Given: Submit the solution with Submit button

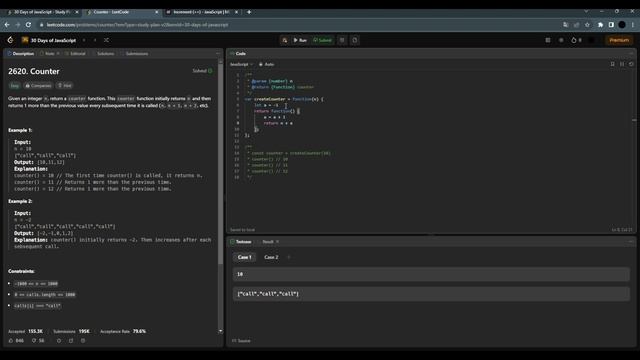Looking at the screenshot, I should 322,40.
